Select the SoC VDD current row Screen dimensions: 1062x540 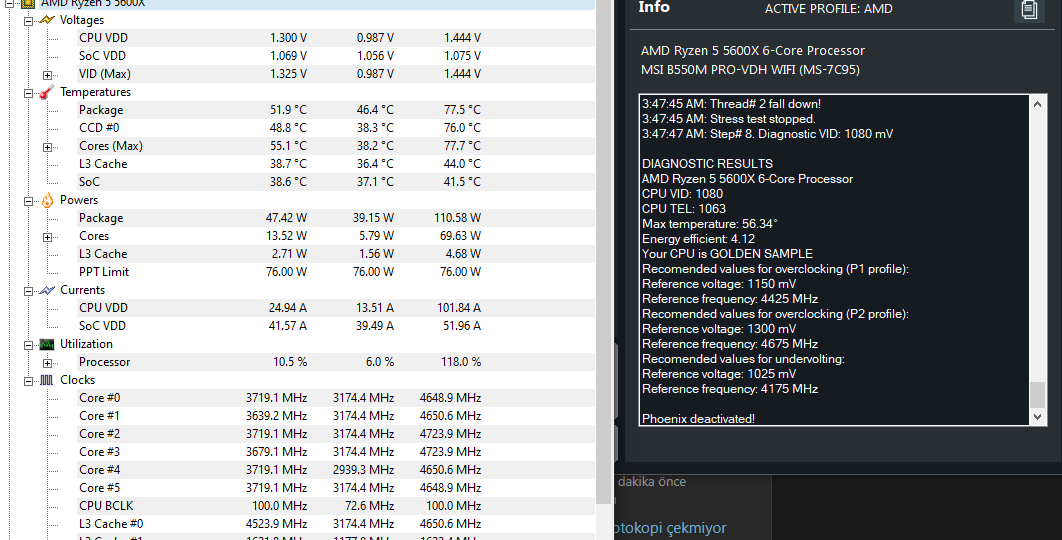click(x=335, y=326)
